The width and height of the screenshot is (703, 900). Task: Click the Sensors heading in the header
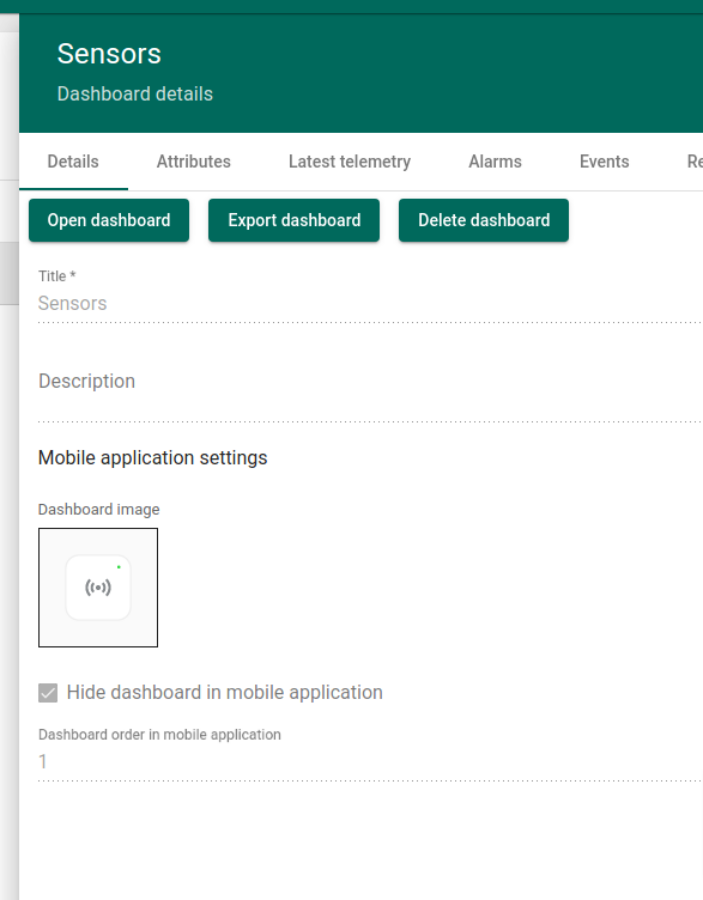pyautogui.click(x=109, y=54)
